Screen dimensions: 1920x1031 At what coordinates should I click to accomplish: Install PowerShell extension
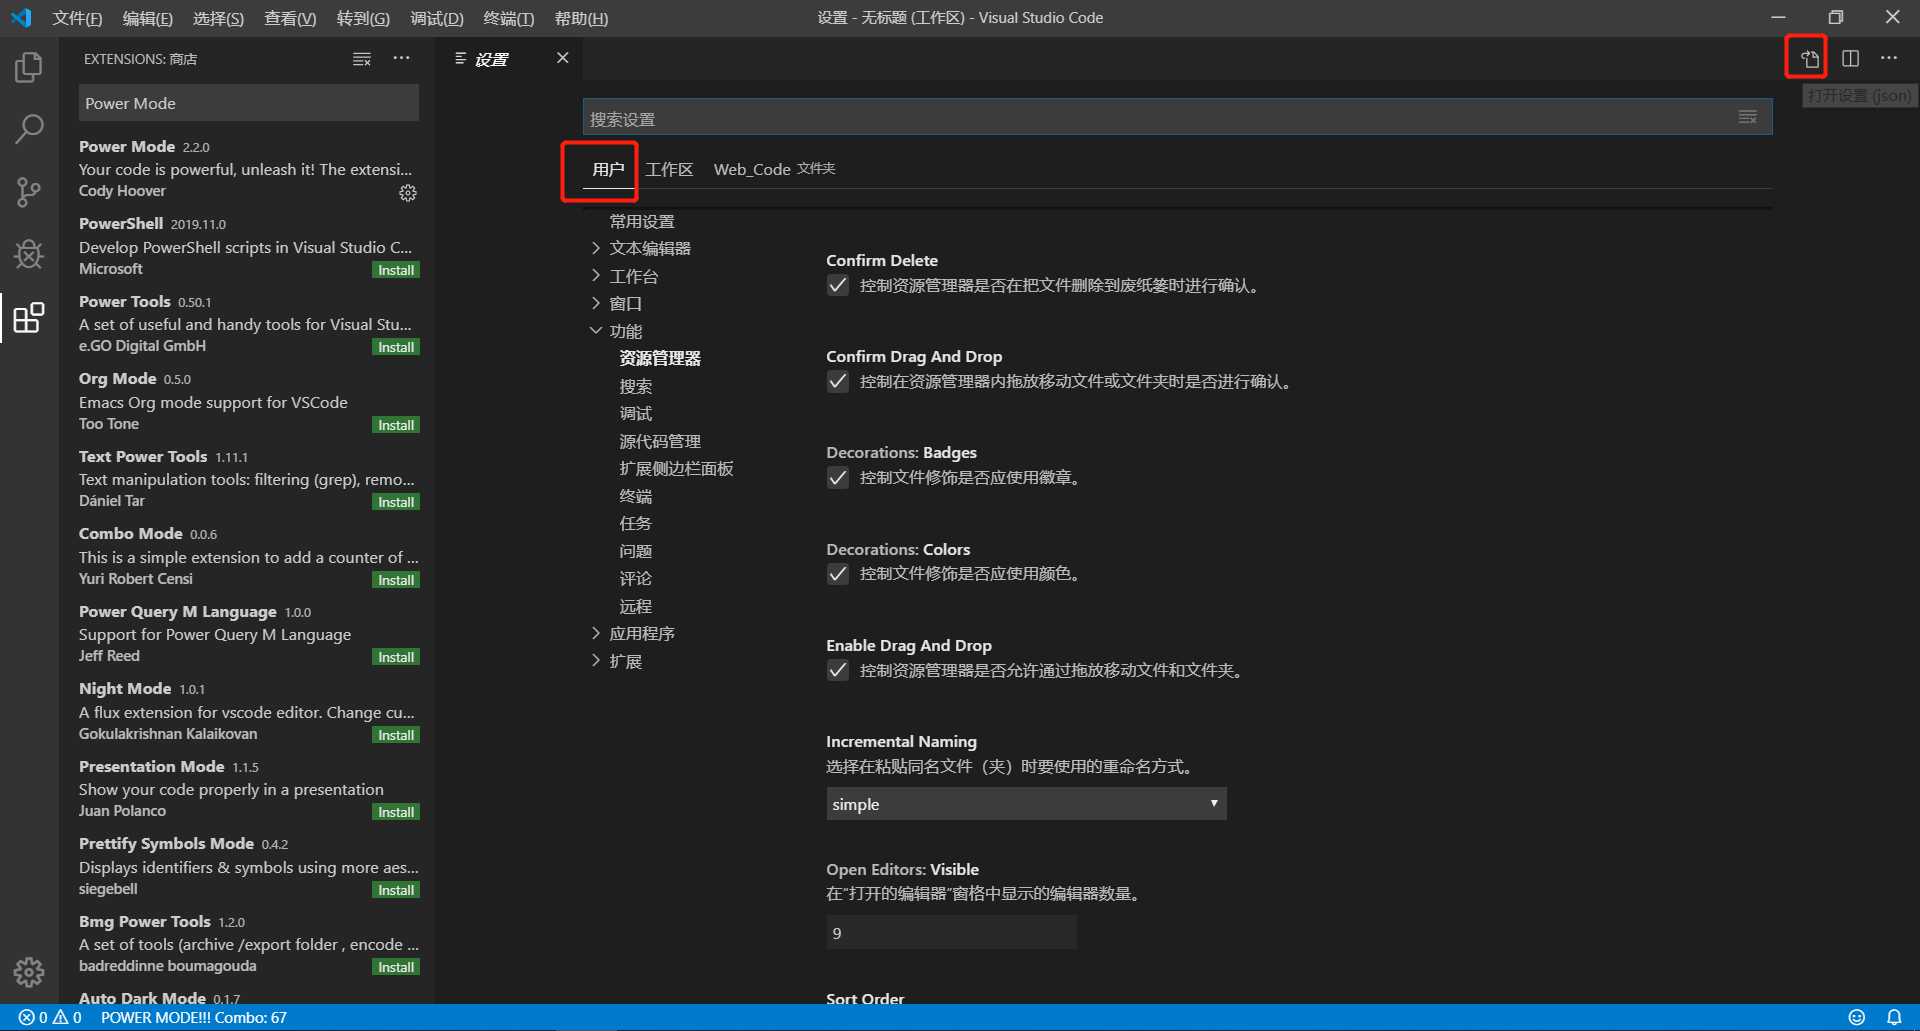point(396,270)
